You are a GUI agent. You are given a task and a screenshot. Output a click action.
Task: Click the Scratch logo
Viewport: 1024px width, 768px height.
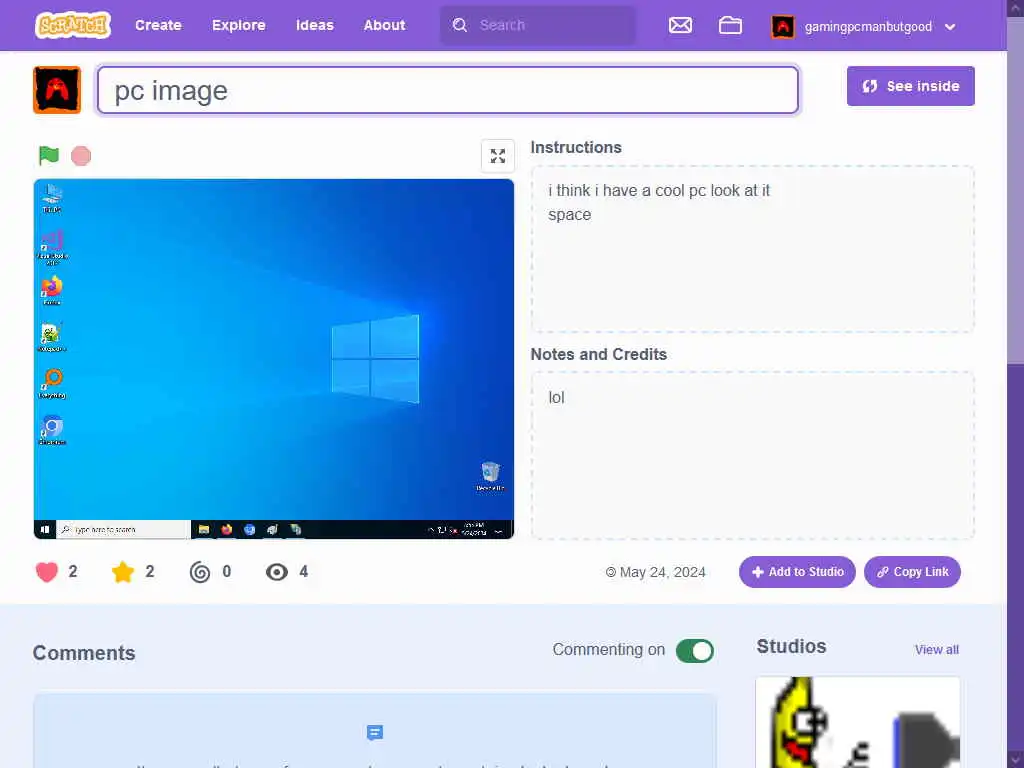(72, 25)
